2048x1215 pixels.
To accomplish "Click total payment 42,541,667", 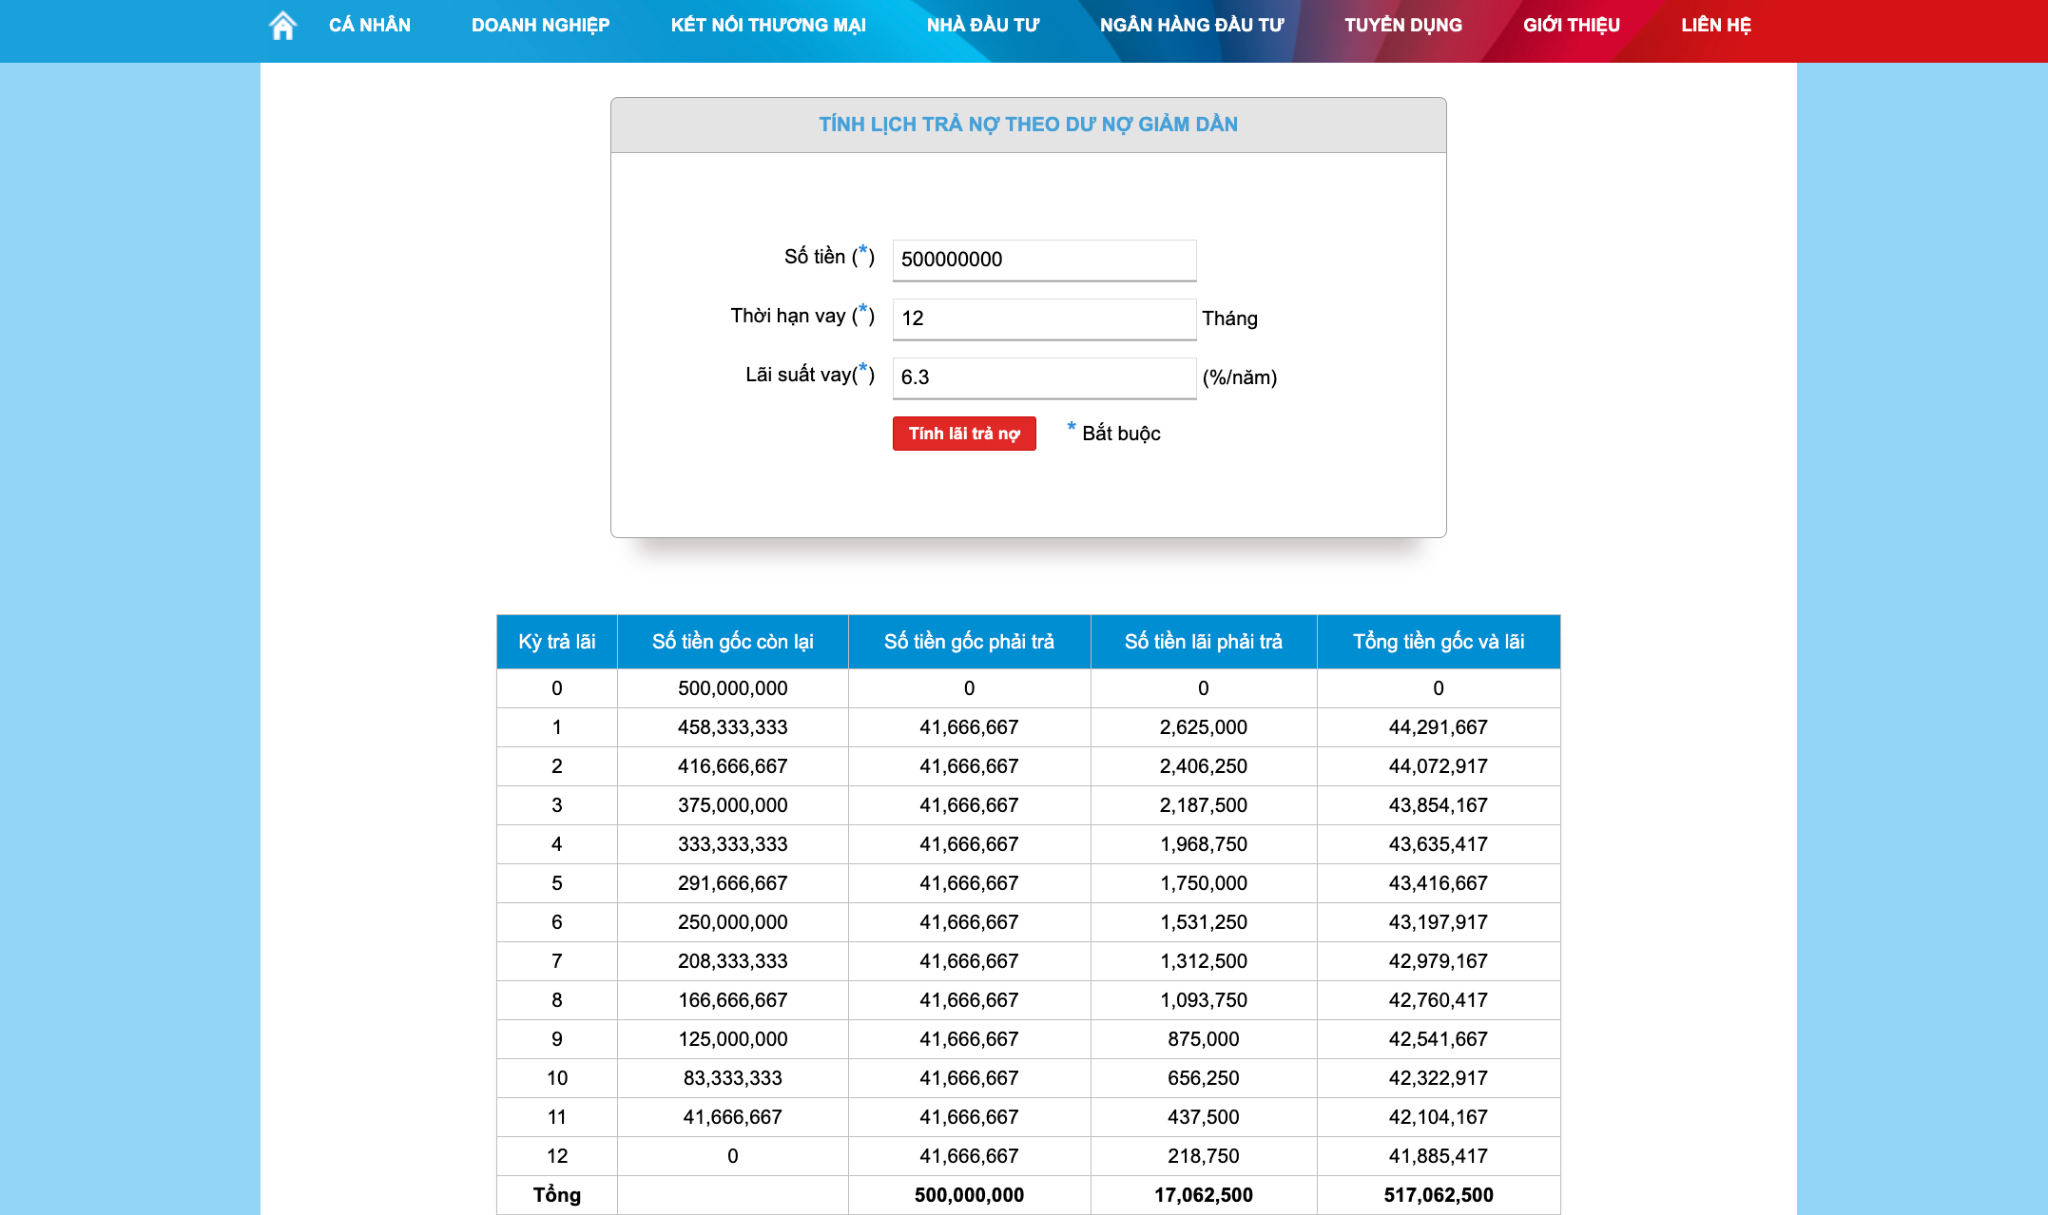I will 1438,1039.
